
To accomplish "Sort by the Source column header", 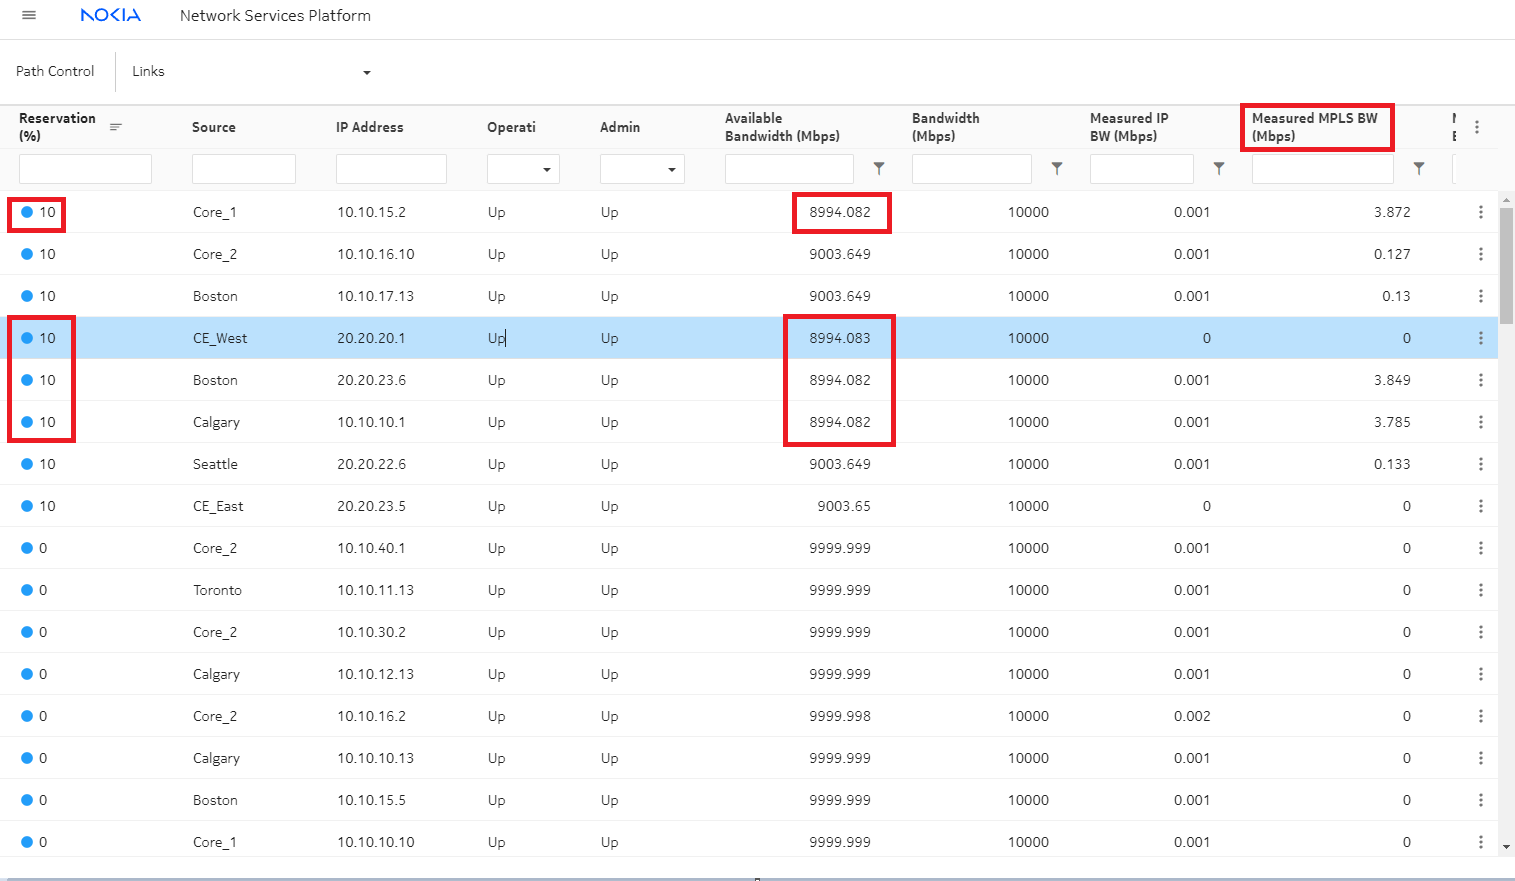I will click(x=214, y=127).
